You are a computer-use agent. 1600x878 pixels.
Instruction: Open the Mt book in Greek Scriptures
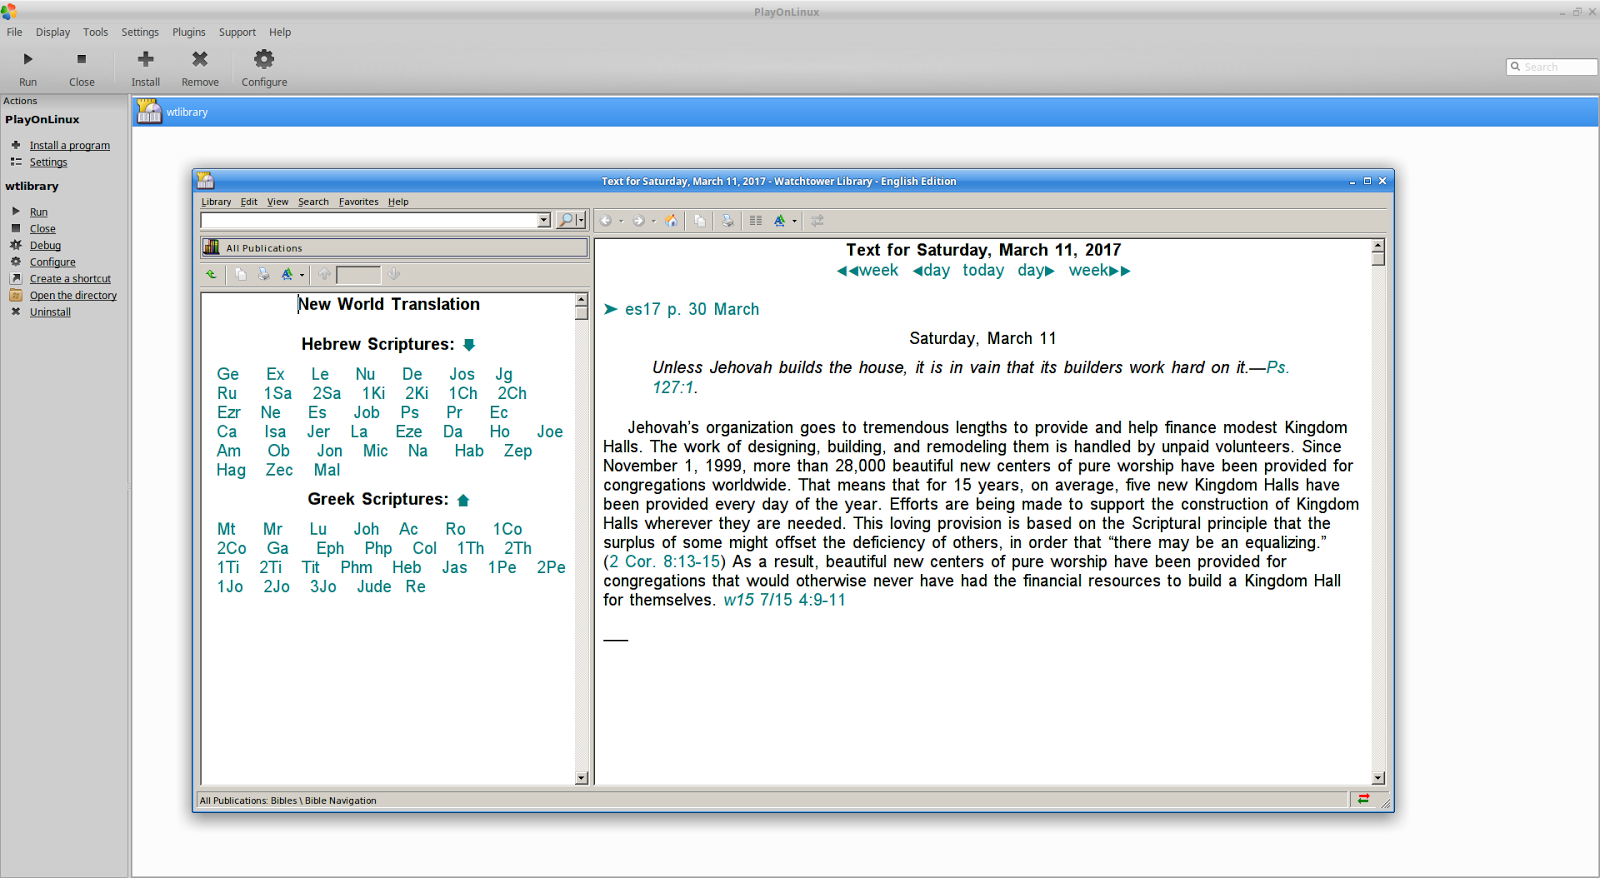click(x=227, y=529)
